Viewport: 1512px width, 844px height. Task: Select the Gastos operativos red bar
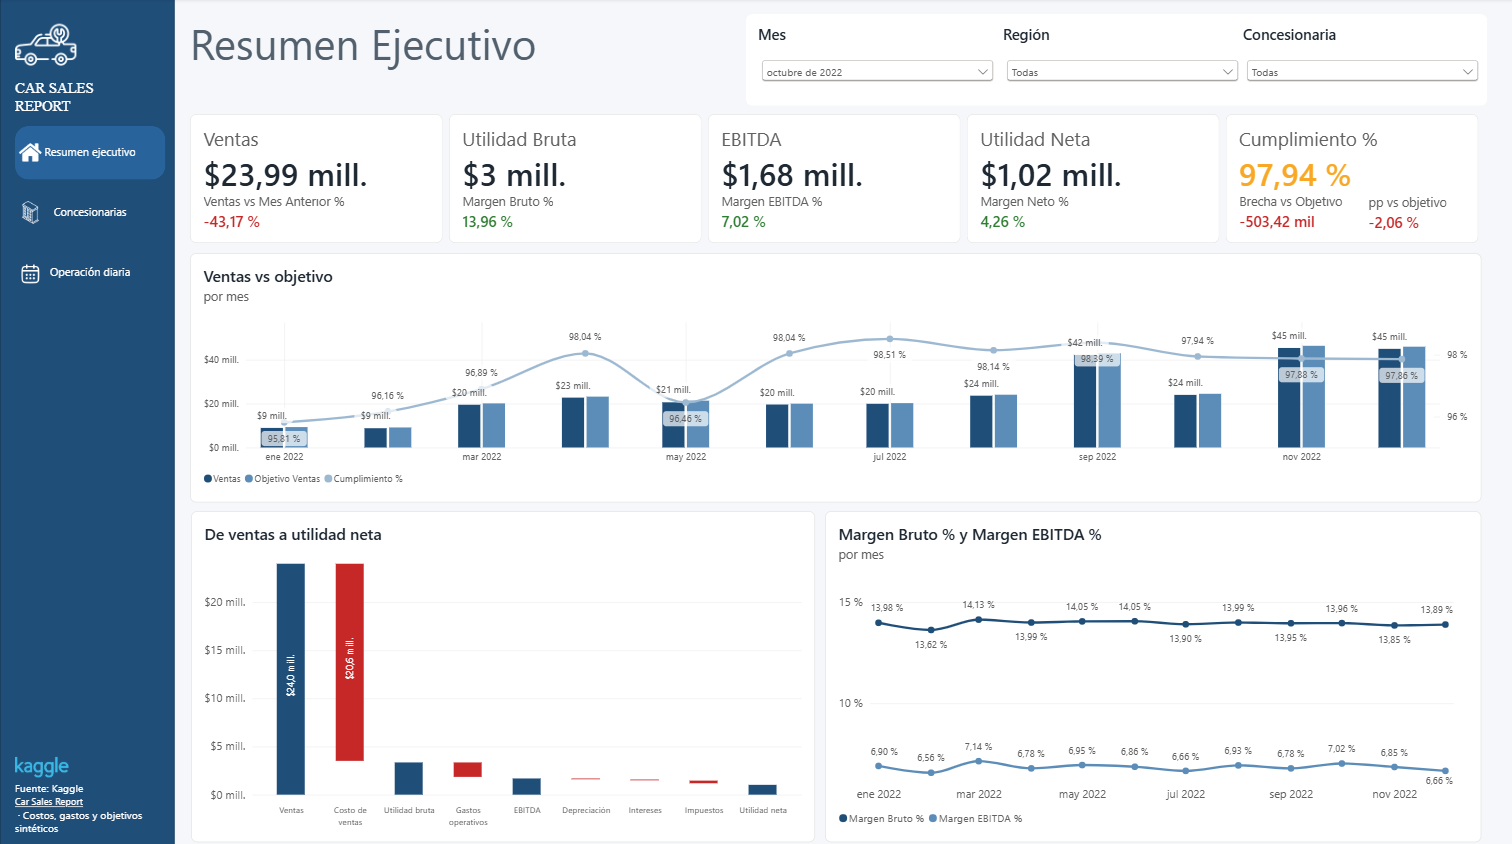(468, 770)
